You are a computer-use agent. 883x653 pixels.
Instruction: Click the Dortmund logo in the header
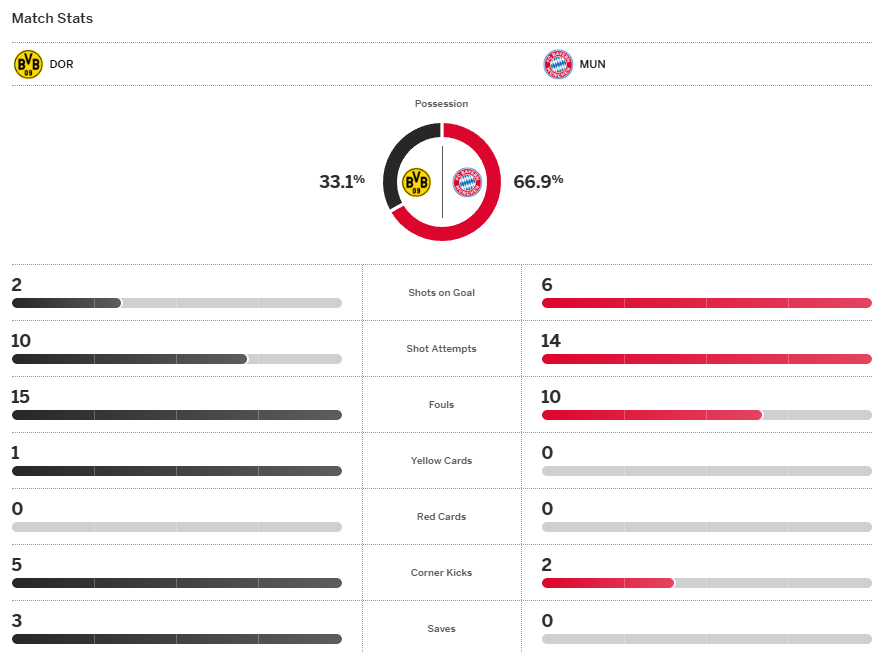tap(28, 65)
